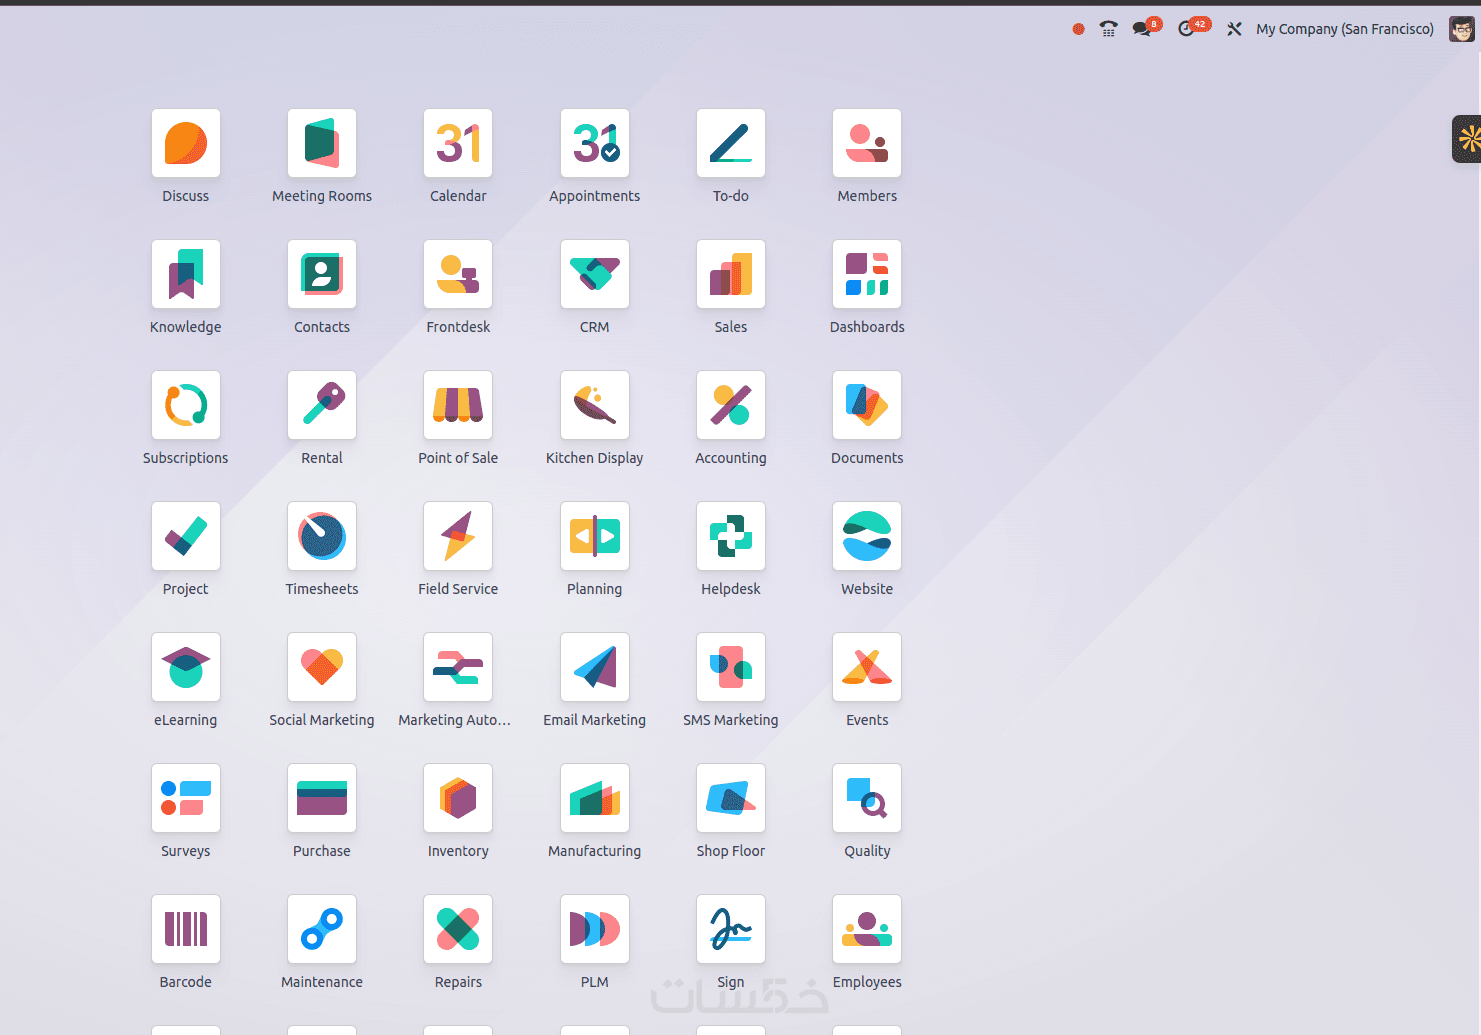Open the Calendar app
Screen dimensions: 1481x1035
pyautogui.click(x=458, y=143)
